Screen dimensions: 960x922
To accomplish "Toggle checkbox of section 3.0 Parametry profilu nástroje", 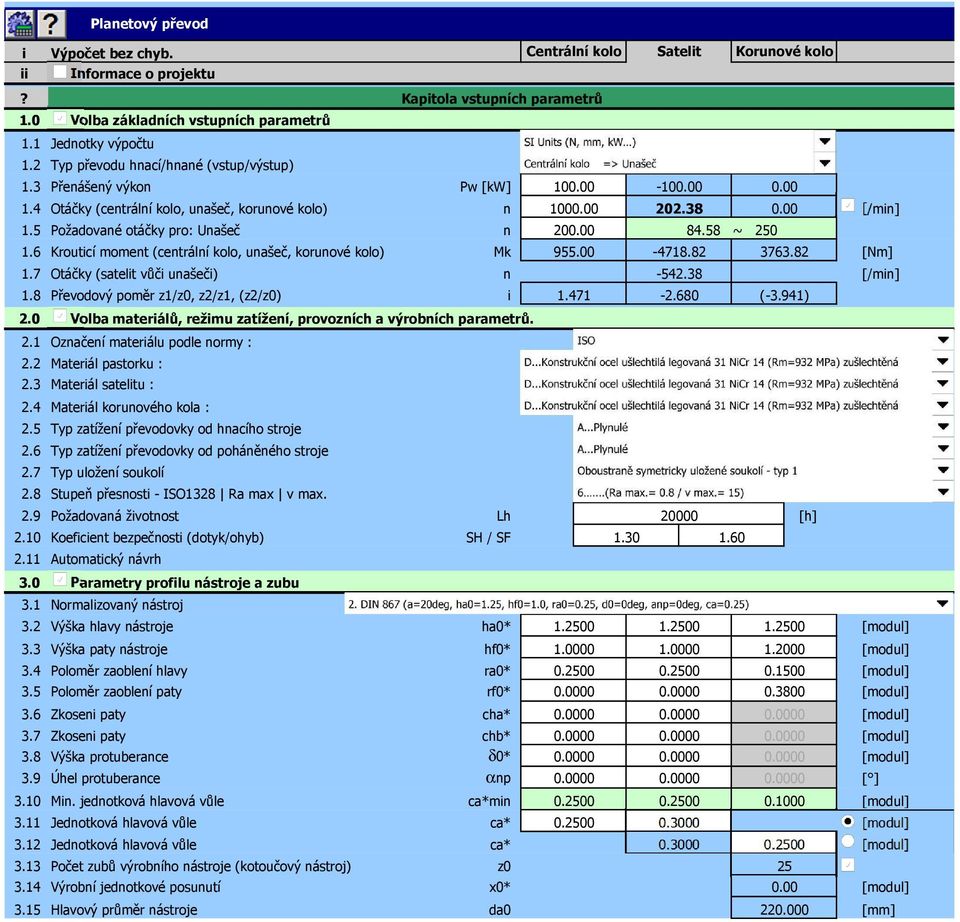I will (x=59, y=579).
